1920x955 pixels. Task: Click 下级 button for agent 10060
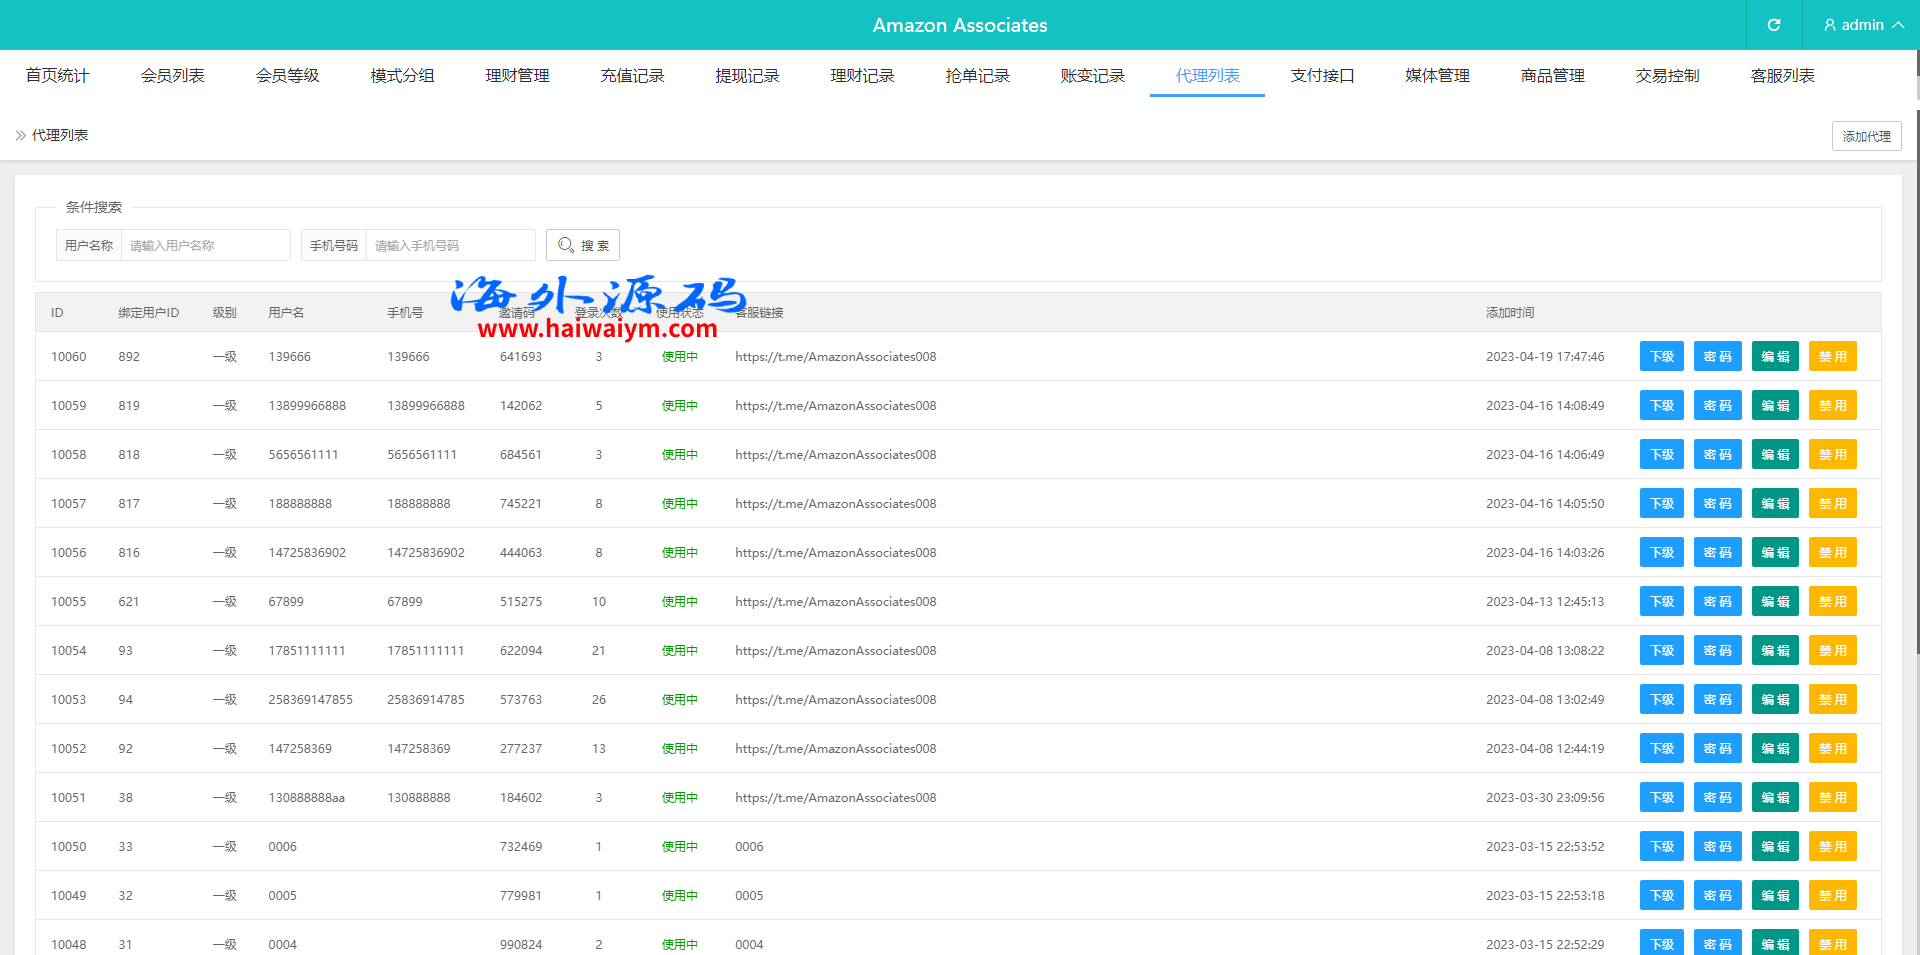[1661, 357]
